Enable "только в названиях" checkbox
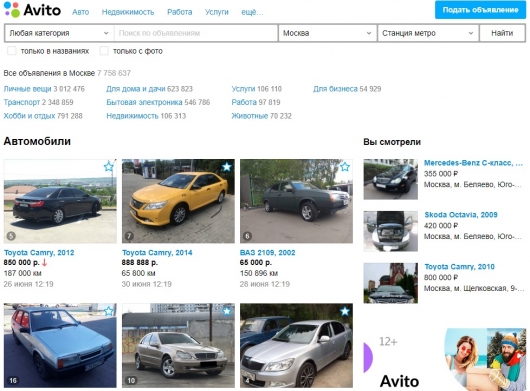This screenshot has width=530, height=391. pyautogui.click(x=12, y=51)
